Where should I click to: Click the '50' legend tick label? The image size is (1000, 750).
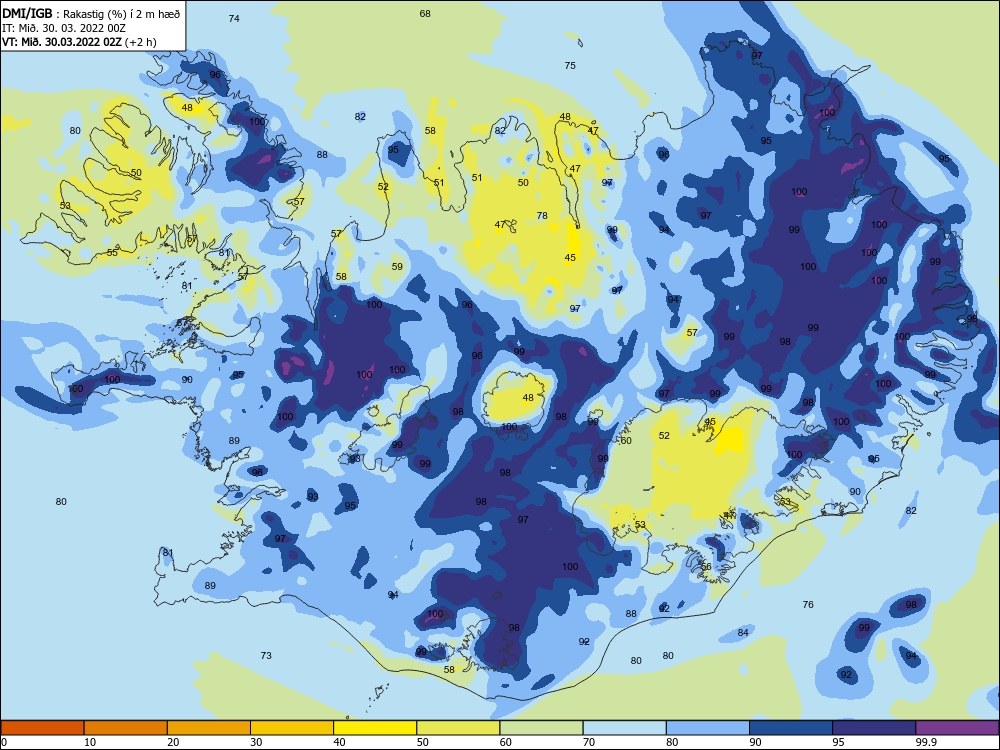click(x=423, y=742)
